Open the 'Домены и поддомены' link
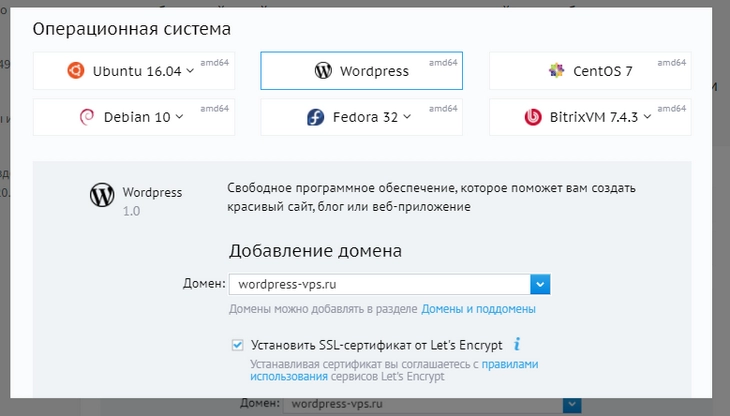This screenshot has width=730, height=416. click(478, 309)
